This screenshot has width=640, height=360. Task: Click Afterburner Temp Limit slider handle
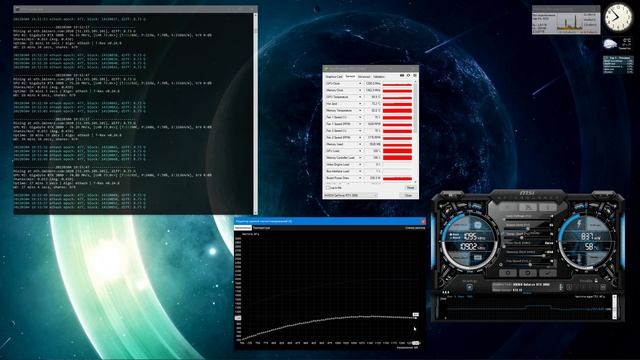point(522,238)
